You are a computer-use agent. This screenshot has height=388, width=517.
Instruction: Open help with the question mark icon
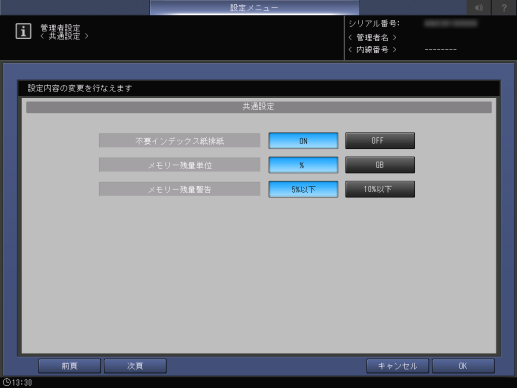tap(504, 8)
